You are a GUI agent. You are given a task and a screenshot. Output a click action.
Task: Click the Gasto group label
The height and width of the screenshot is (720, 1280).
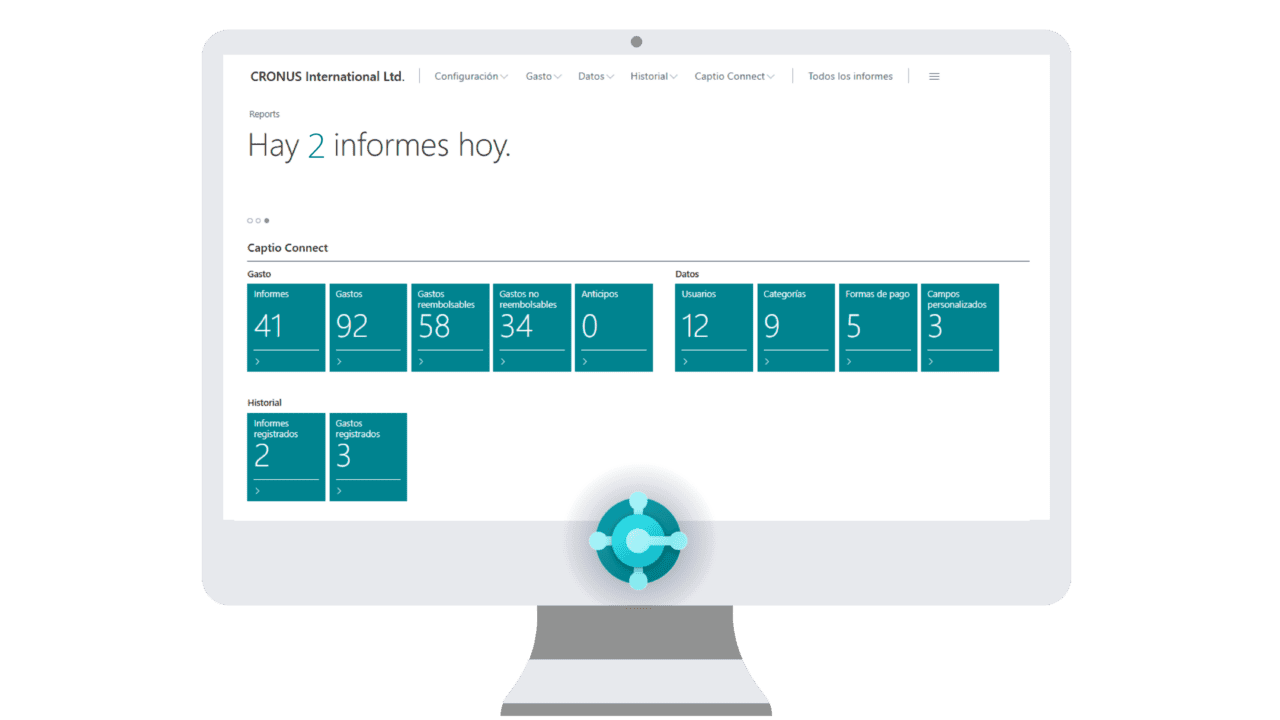coord(259,273)
